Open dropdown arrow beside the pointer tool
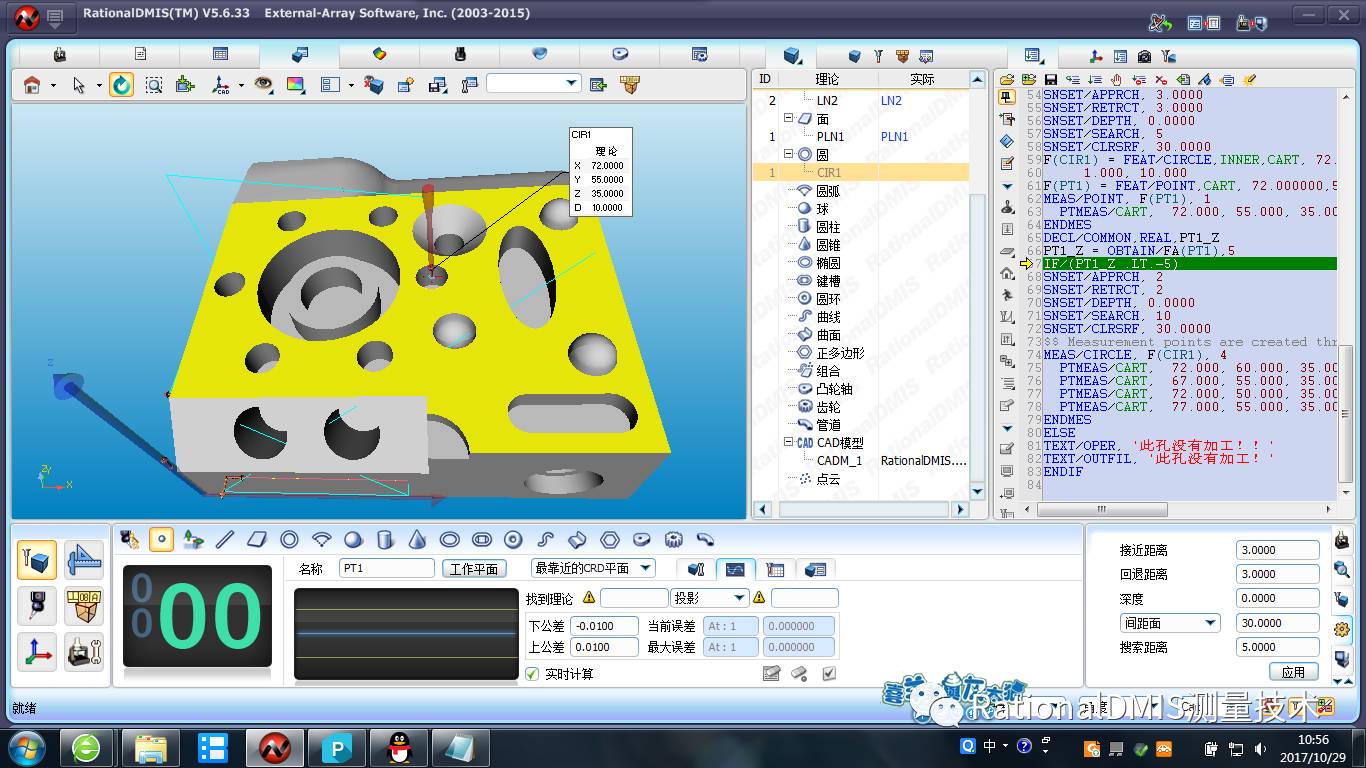This screenshot has height=768, width=1366. tap(99, 86)
